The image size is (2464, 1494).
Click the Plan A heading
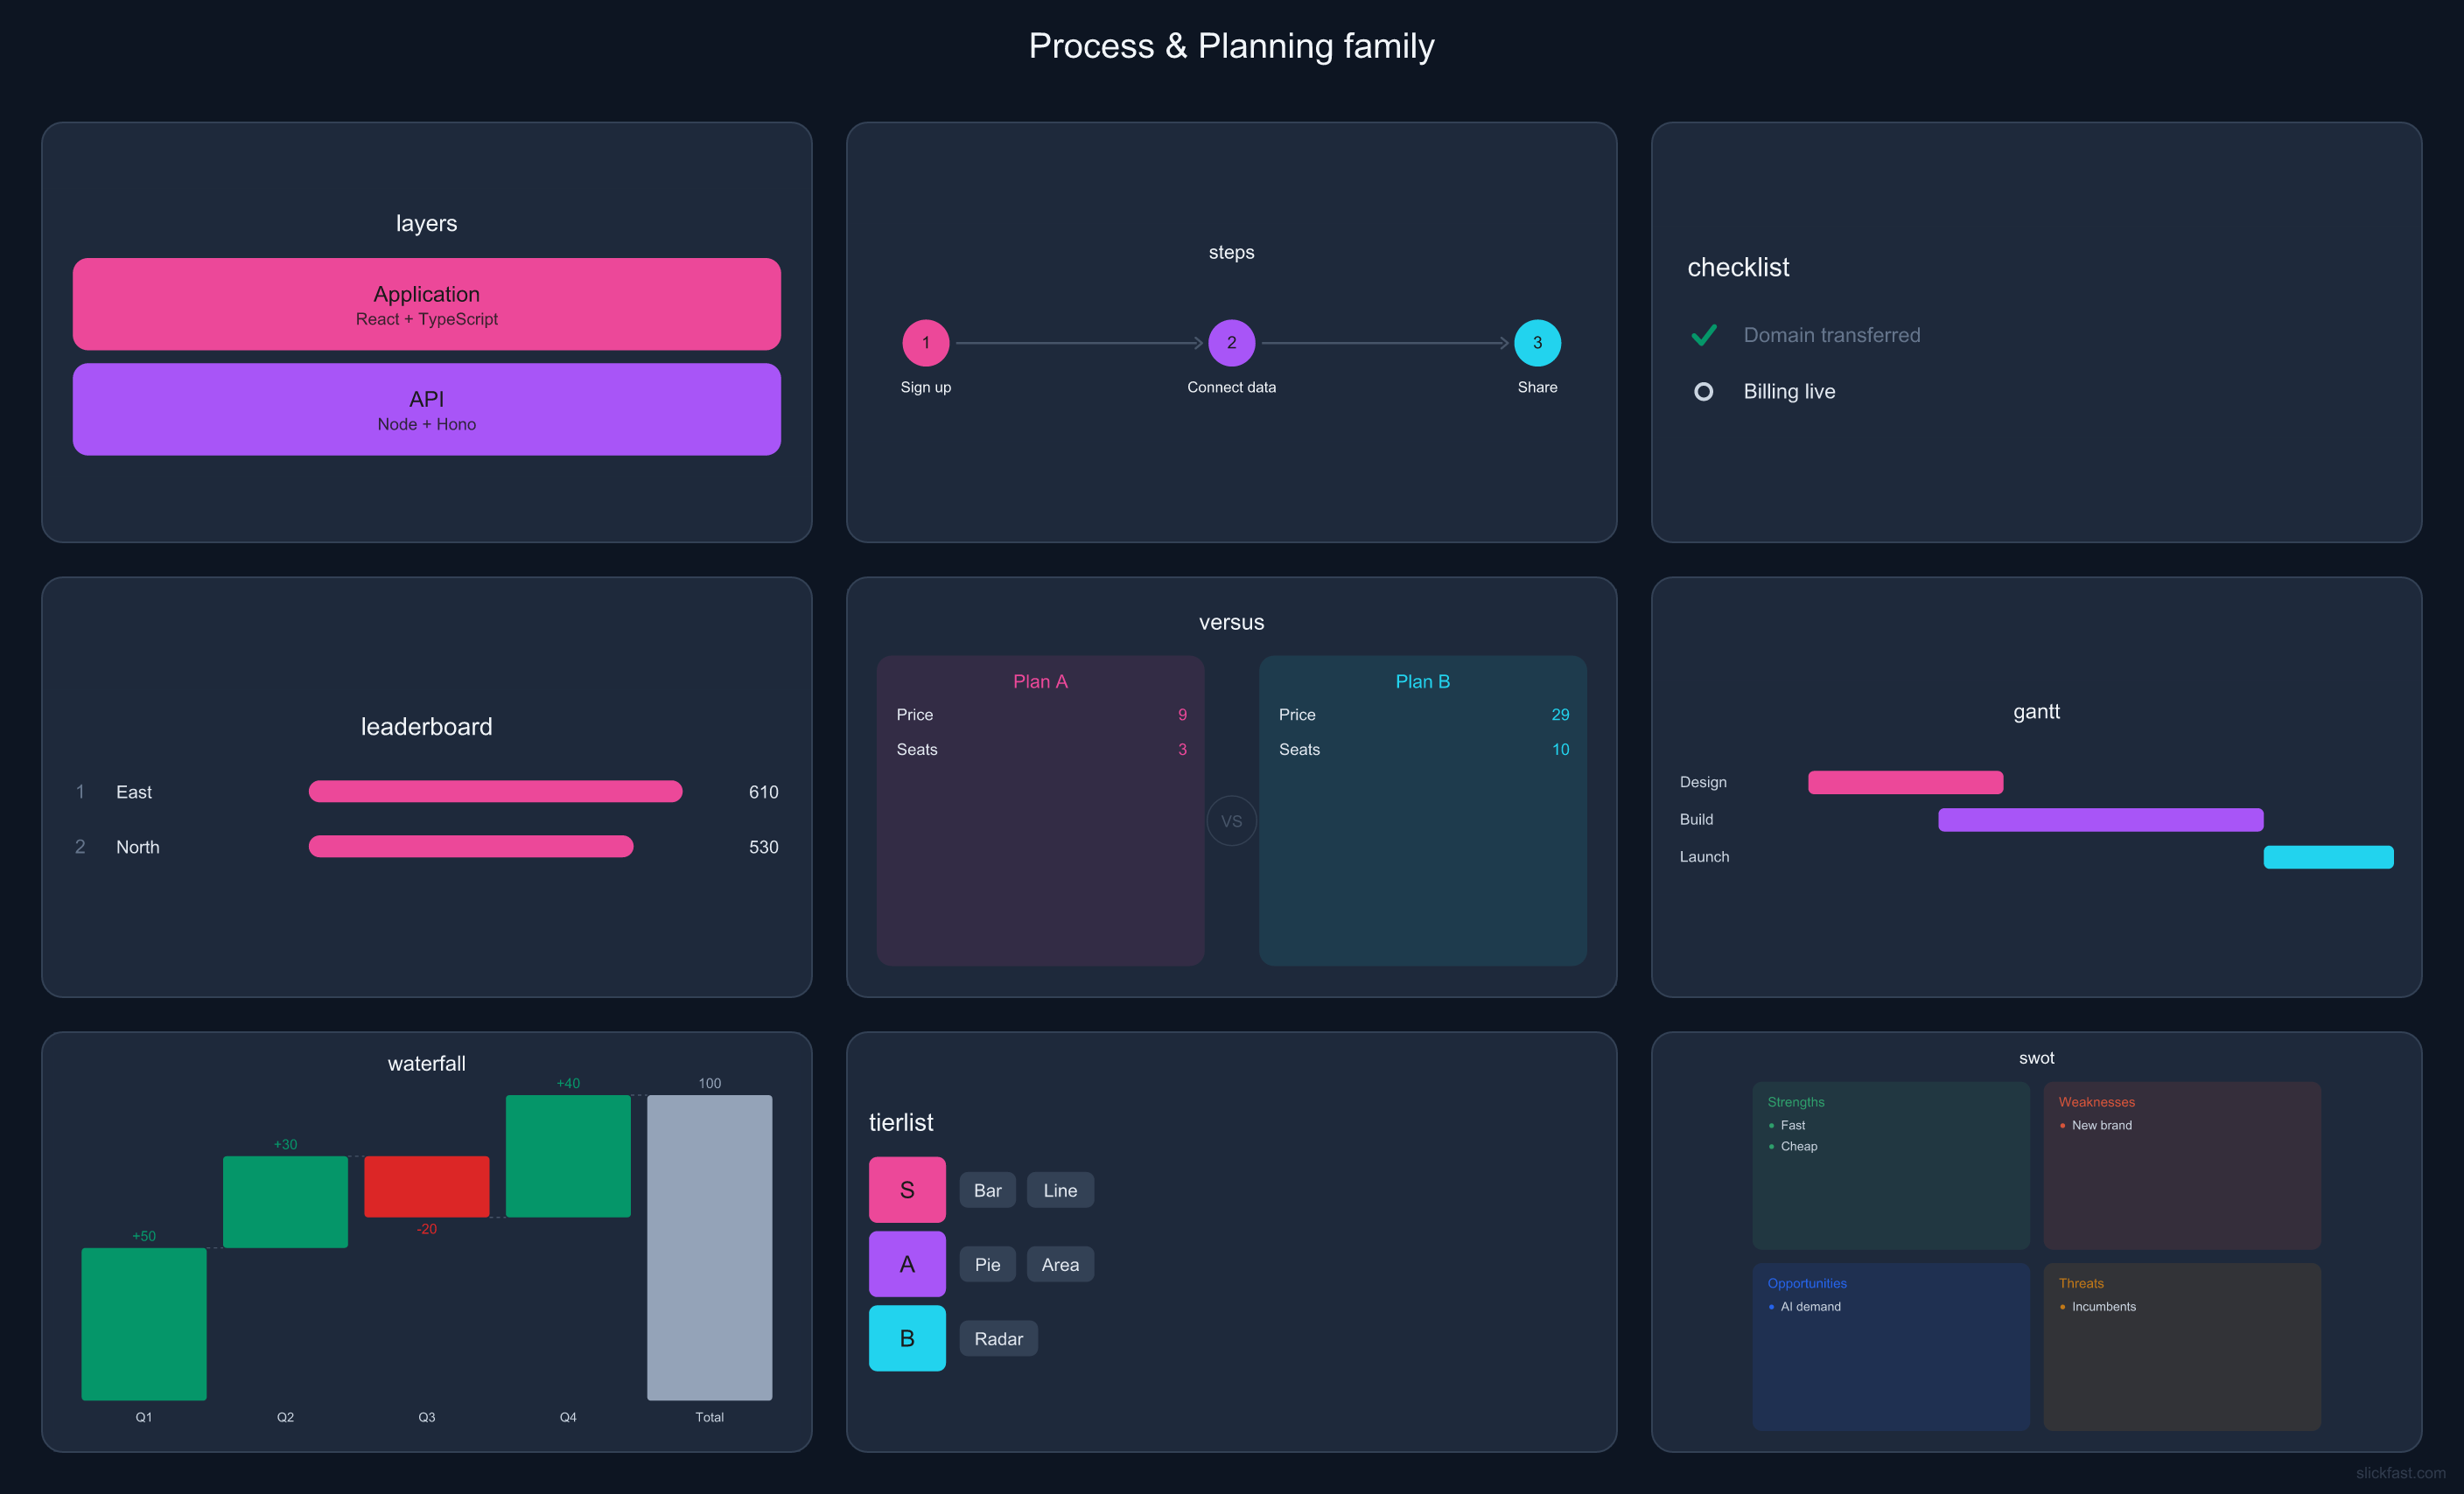tap(1040, 681)
